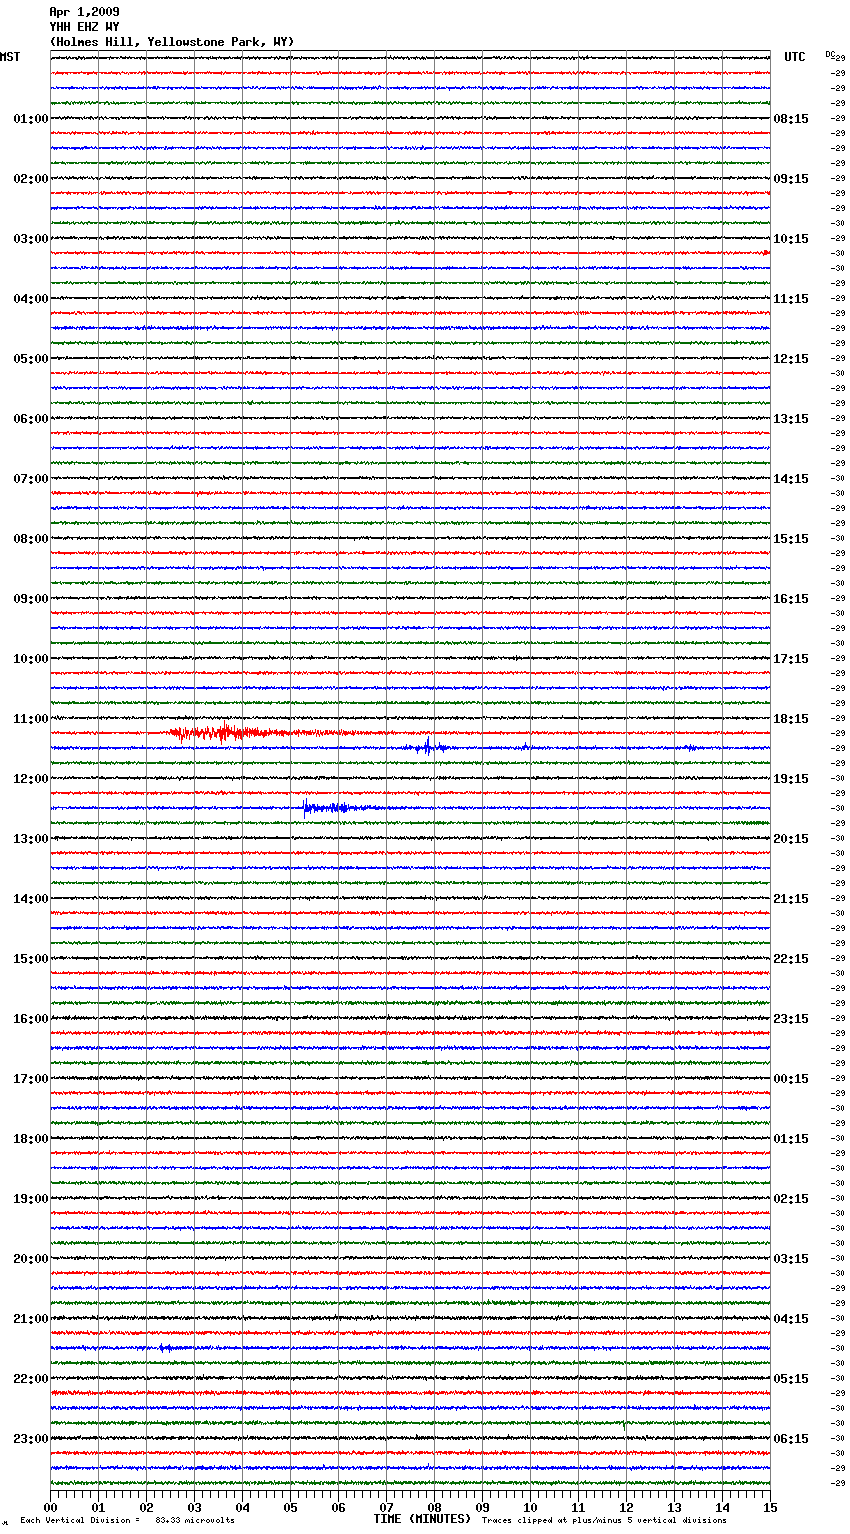Select the 13:00 MST time label
This screenshot has height=1534, width=850.
(31, 839)
